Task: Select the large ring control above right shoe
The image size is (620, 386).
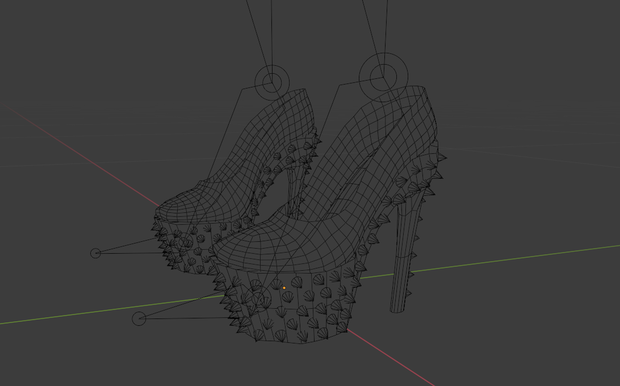Action: click(383, 77)
